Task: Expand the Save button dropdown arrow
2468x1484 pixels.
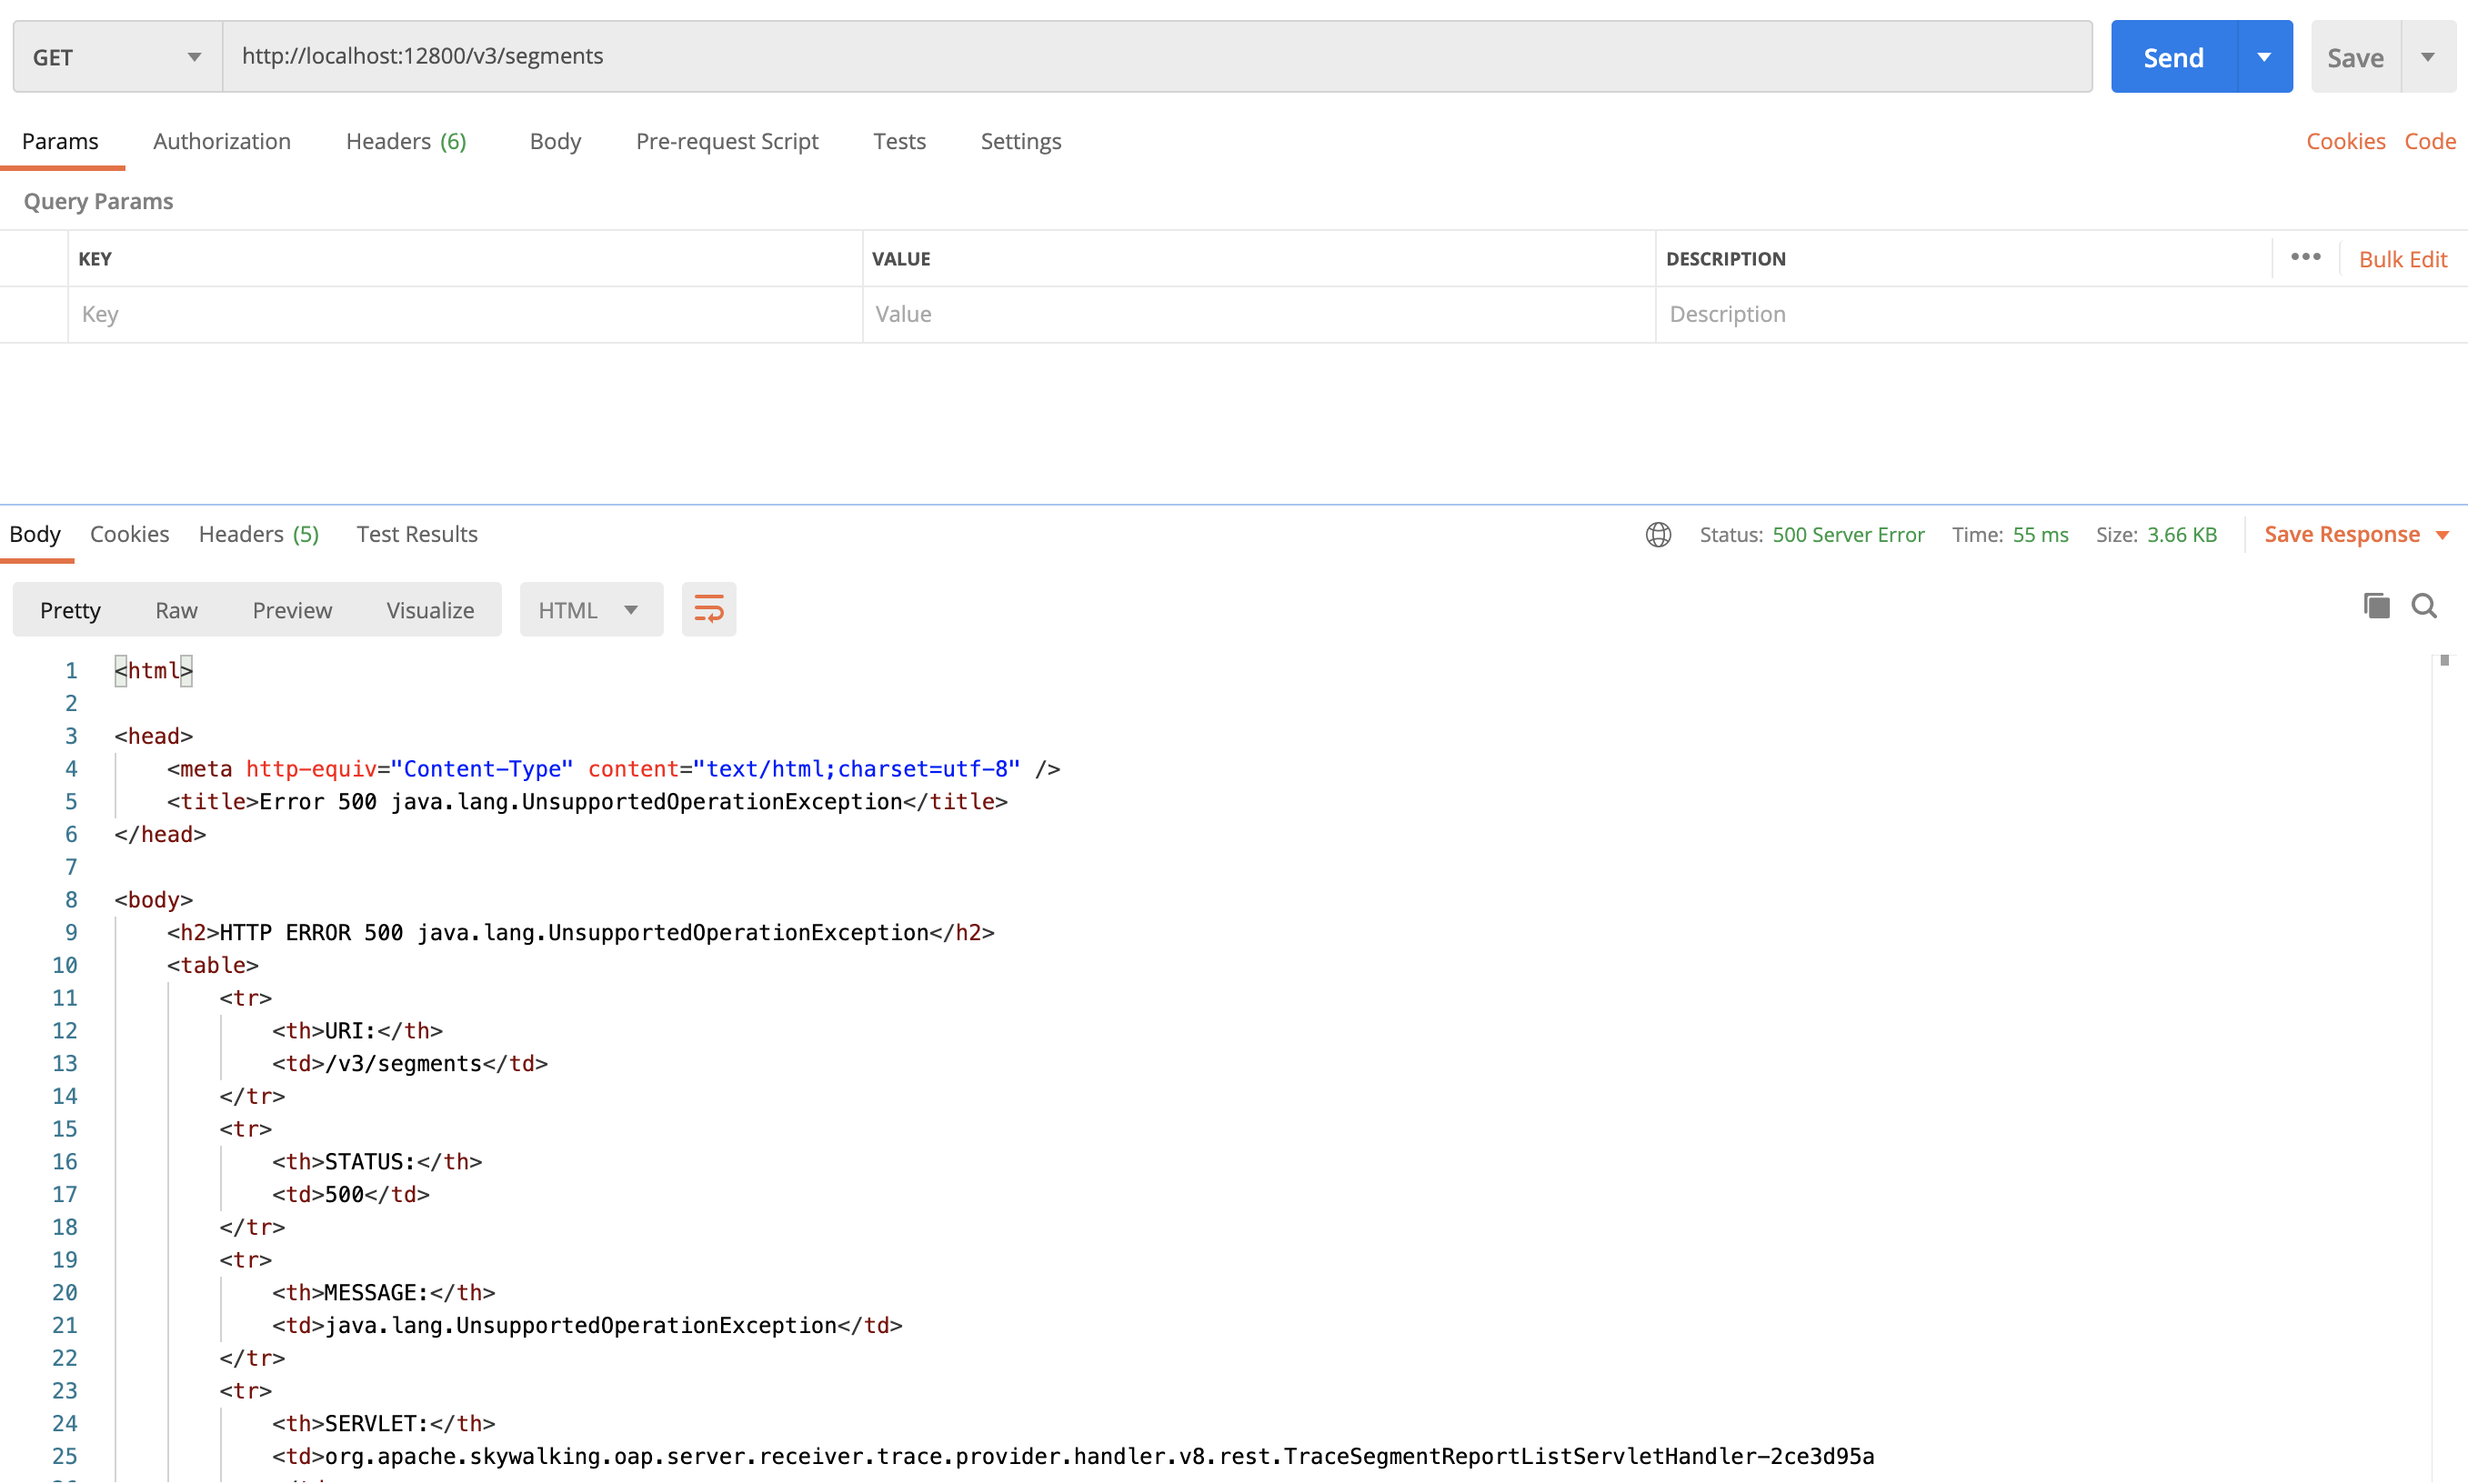Action: point(2428,57)
